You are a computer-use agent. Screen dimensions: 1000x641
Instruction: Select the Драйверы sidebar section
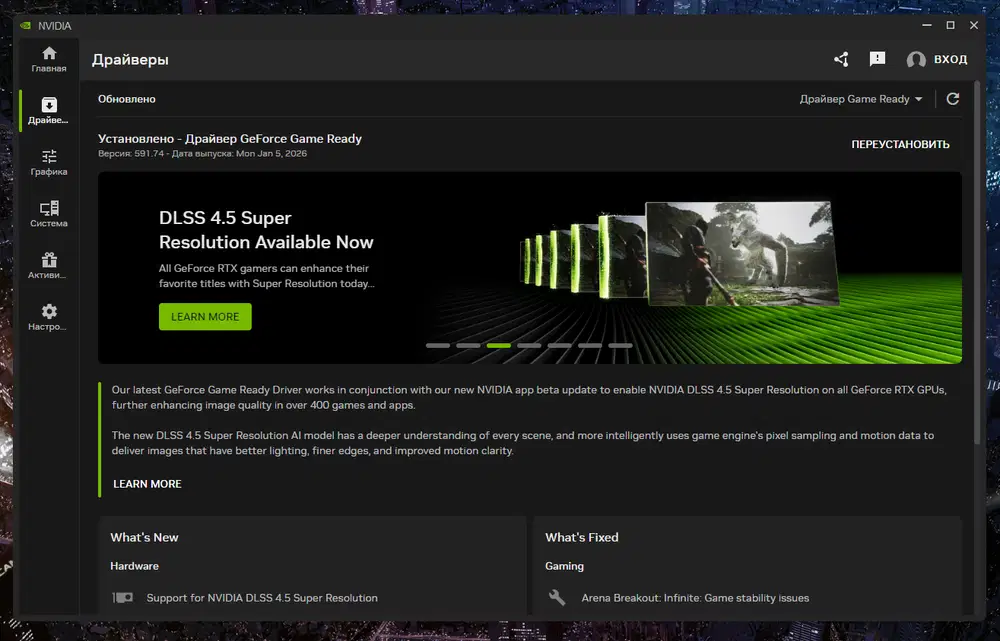[49, 111]
